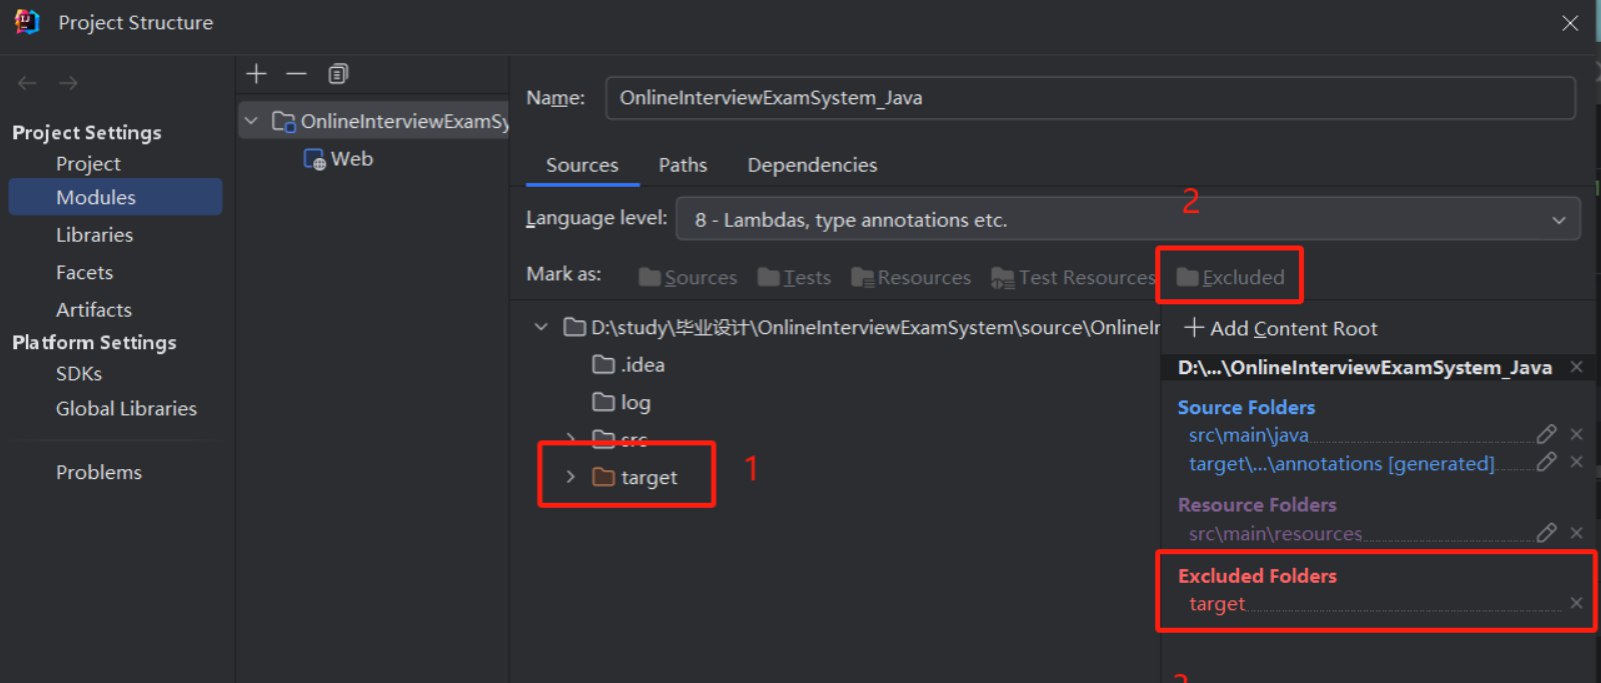Collapse the OnlineInterviewExamSystem module tree
Viewport: 1601px width, 683px height.
click(x=252, y=121)
